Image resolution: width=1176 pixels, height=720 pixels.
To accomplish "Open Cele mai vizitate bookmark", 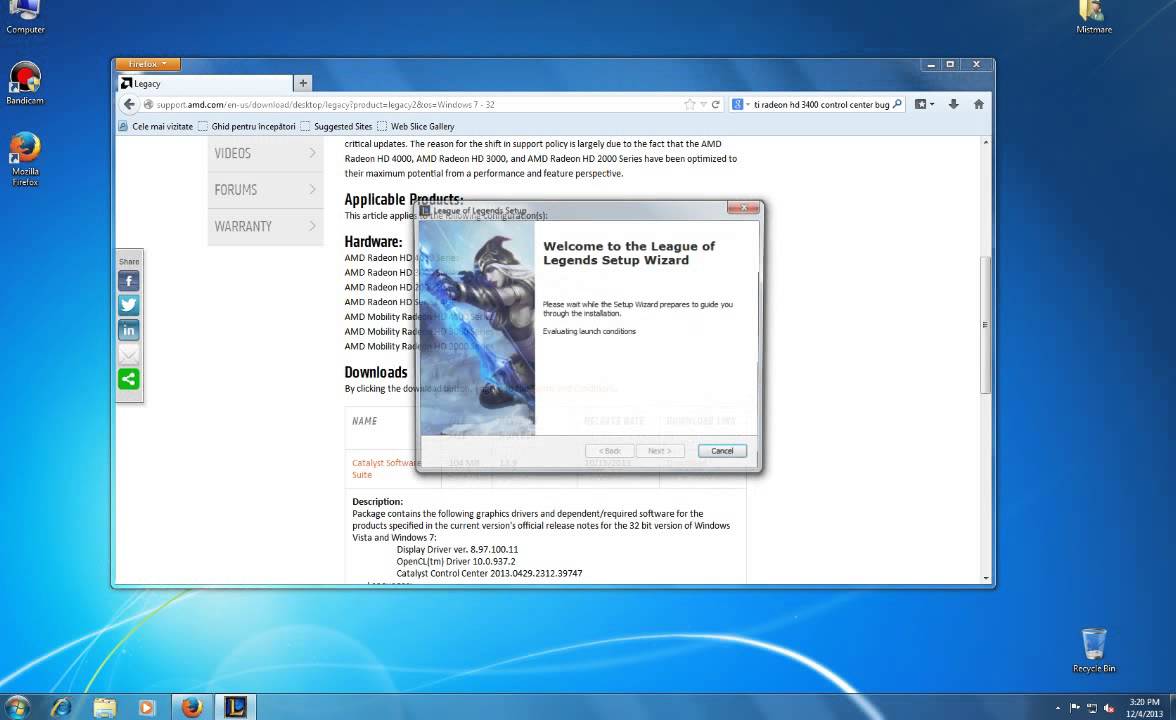I will click(x=155, y=126).
